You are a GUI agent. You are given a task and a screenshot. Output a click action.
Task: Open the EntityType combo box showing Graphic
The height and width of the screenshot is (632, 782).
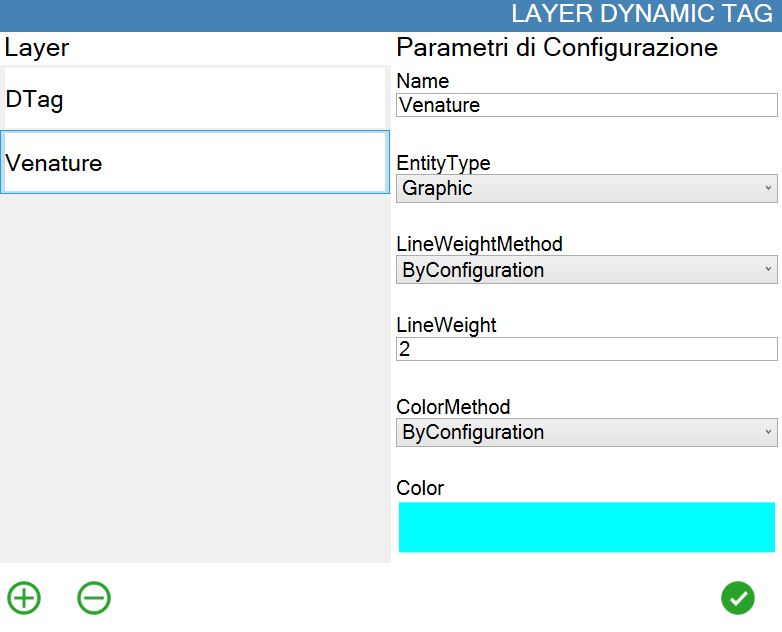pos(586,188)
